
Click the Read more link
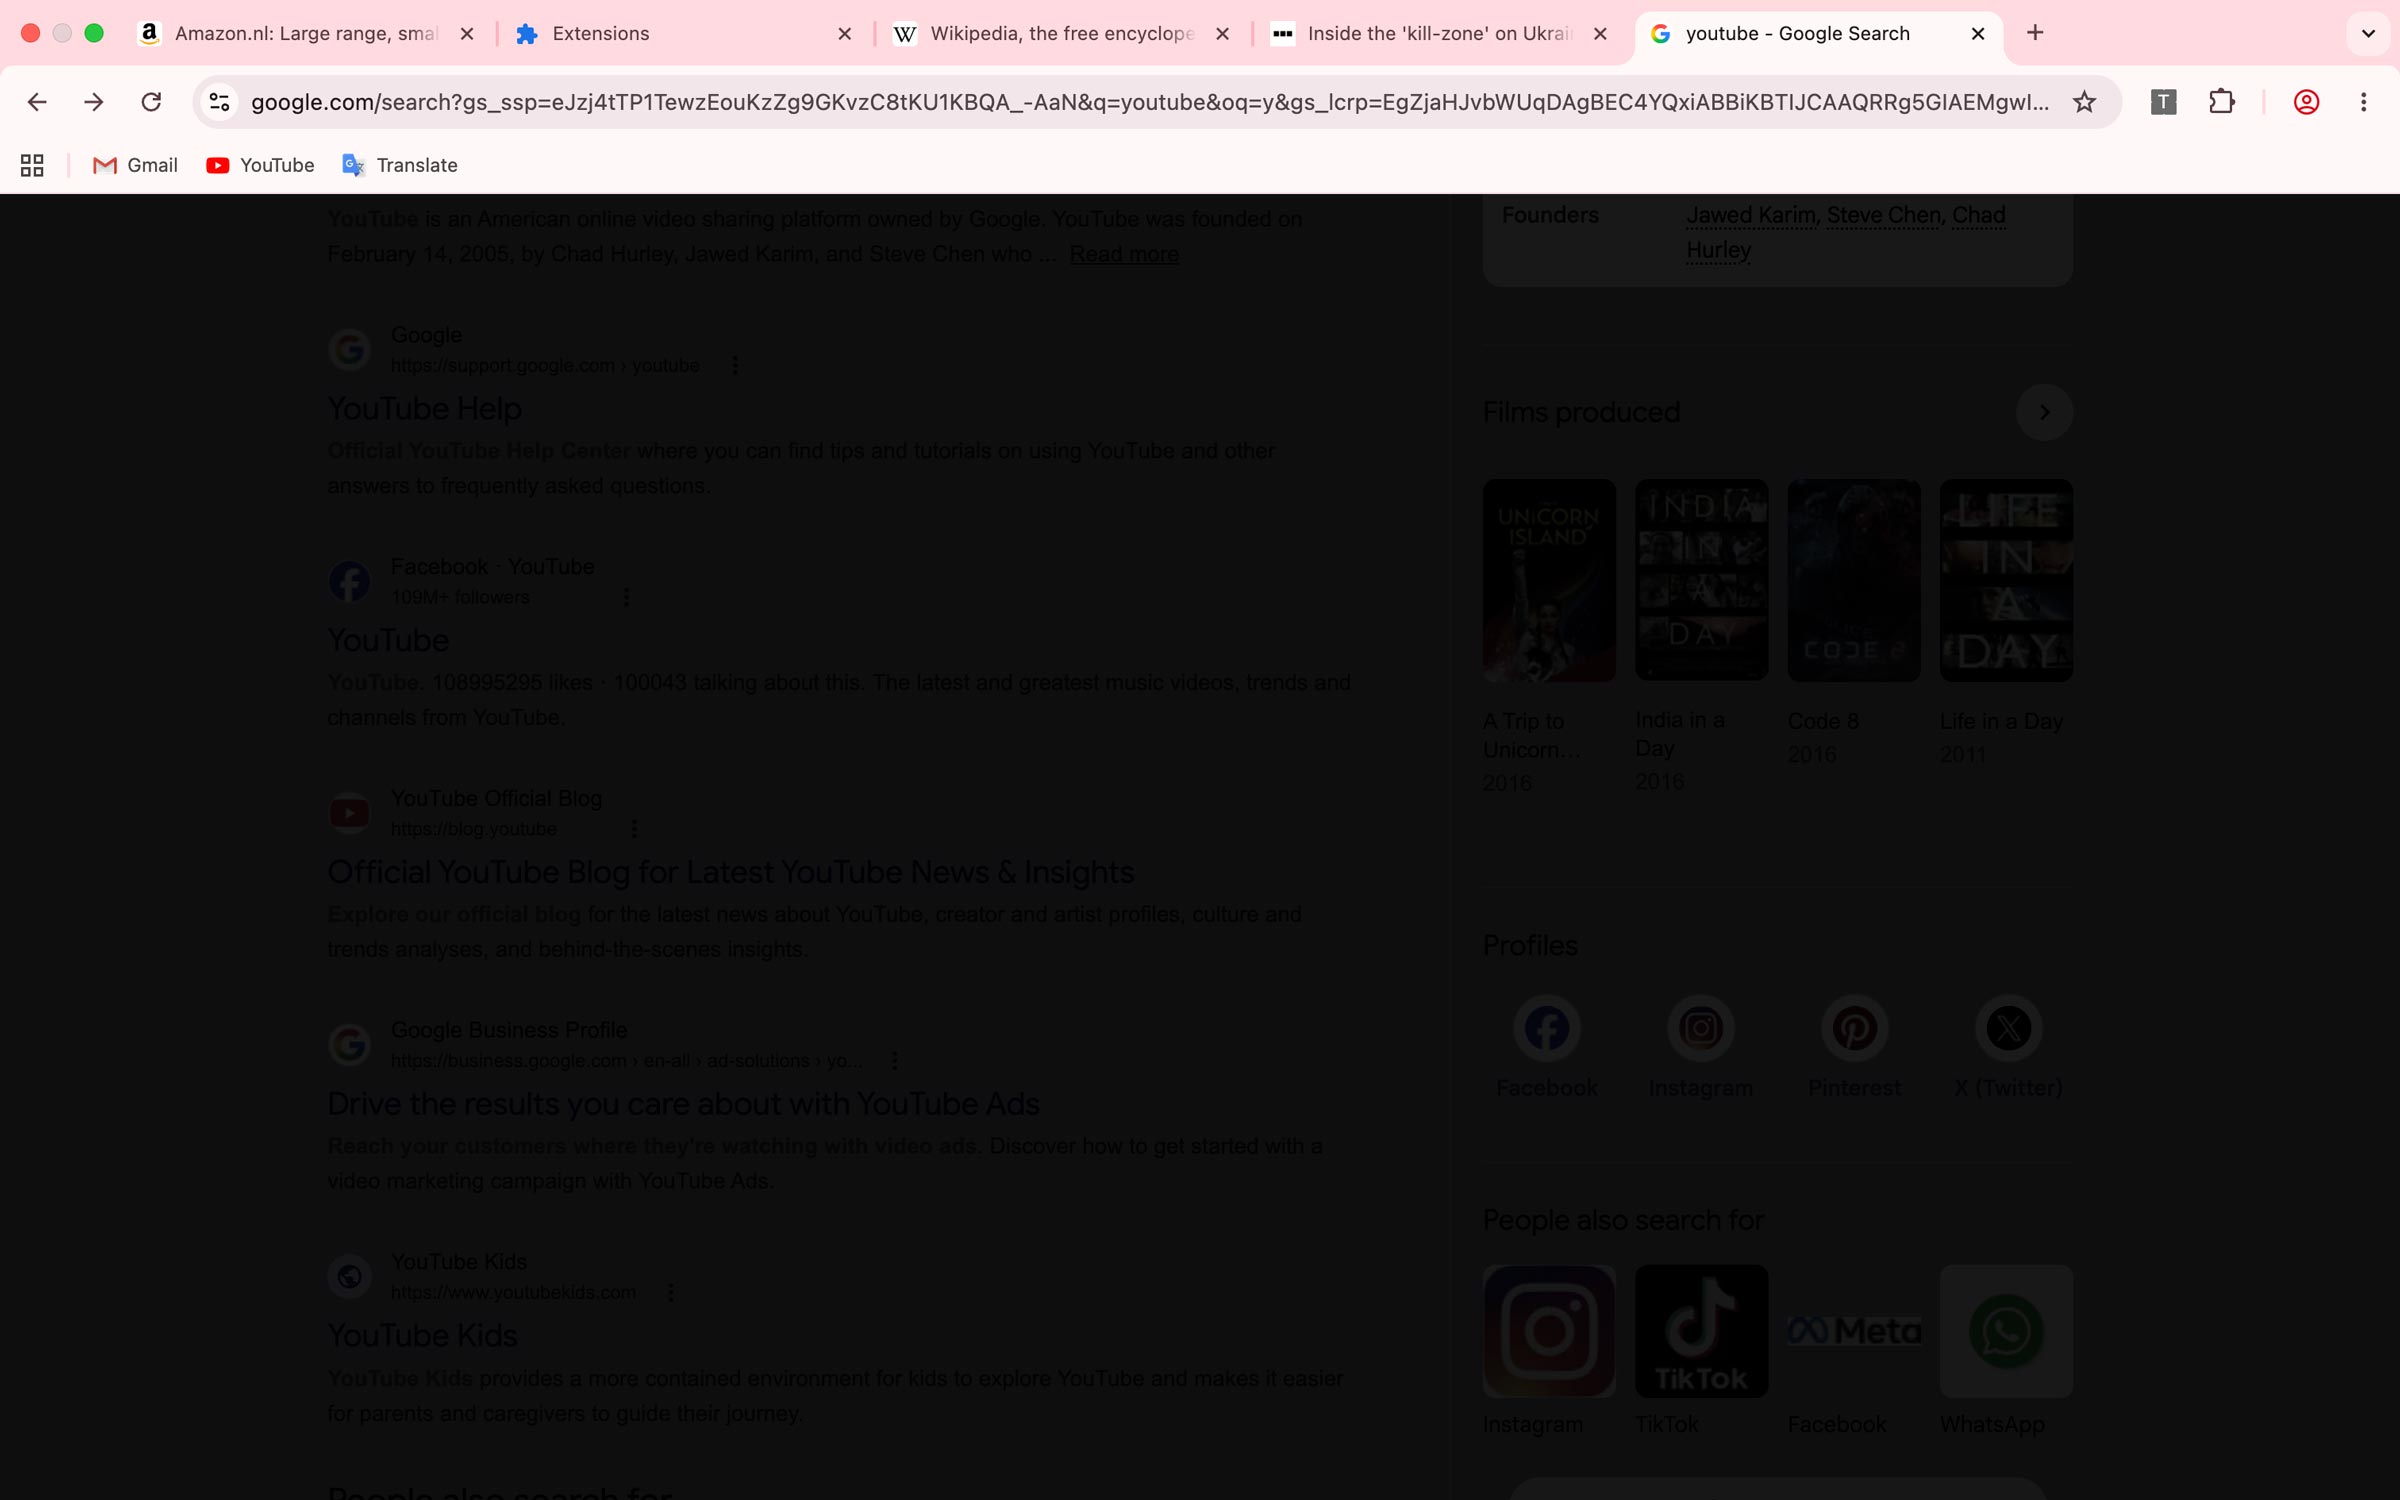1124,254
